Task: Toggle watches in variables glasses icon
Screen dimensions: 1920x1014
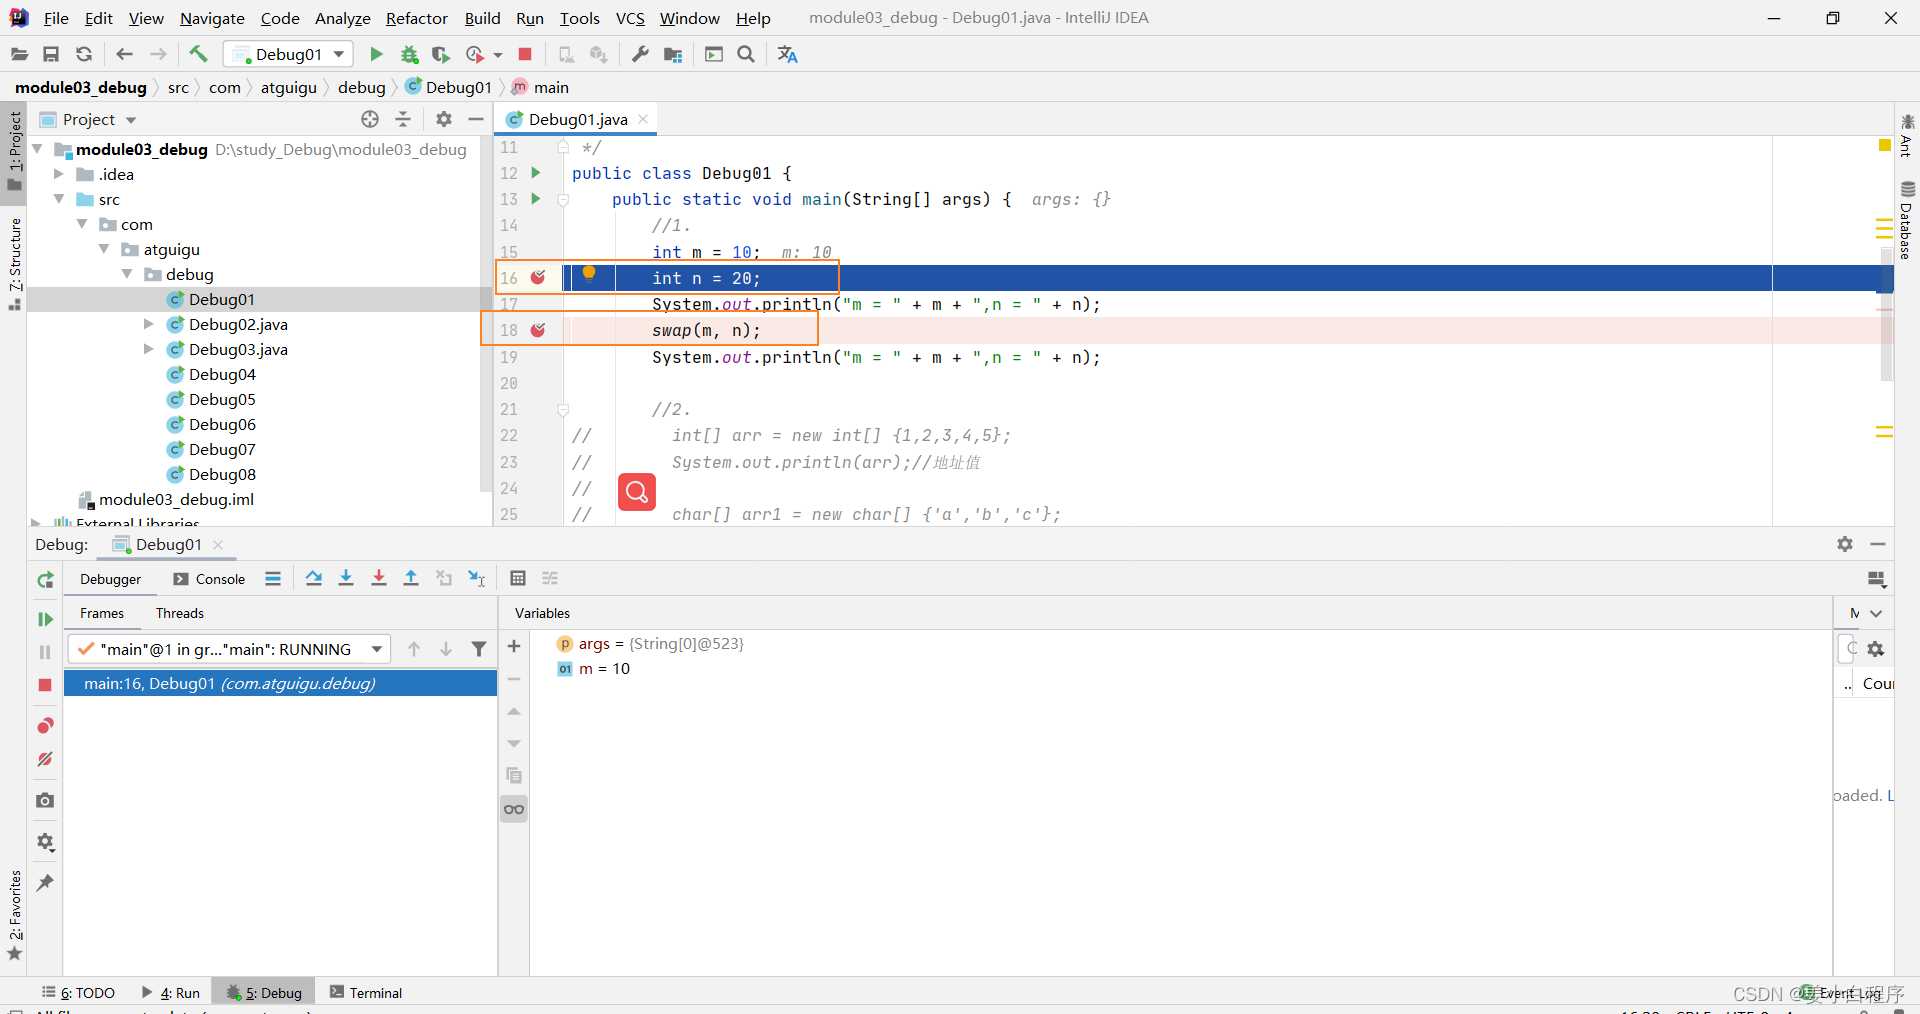Action: pyautogui.click(x=514, y=809)
